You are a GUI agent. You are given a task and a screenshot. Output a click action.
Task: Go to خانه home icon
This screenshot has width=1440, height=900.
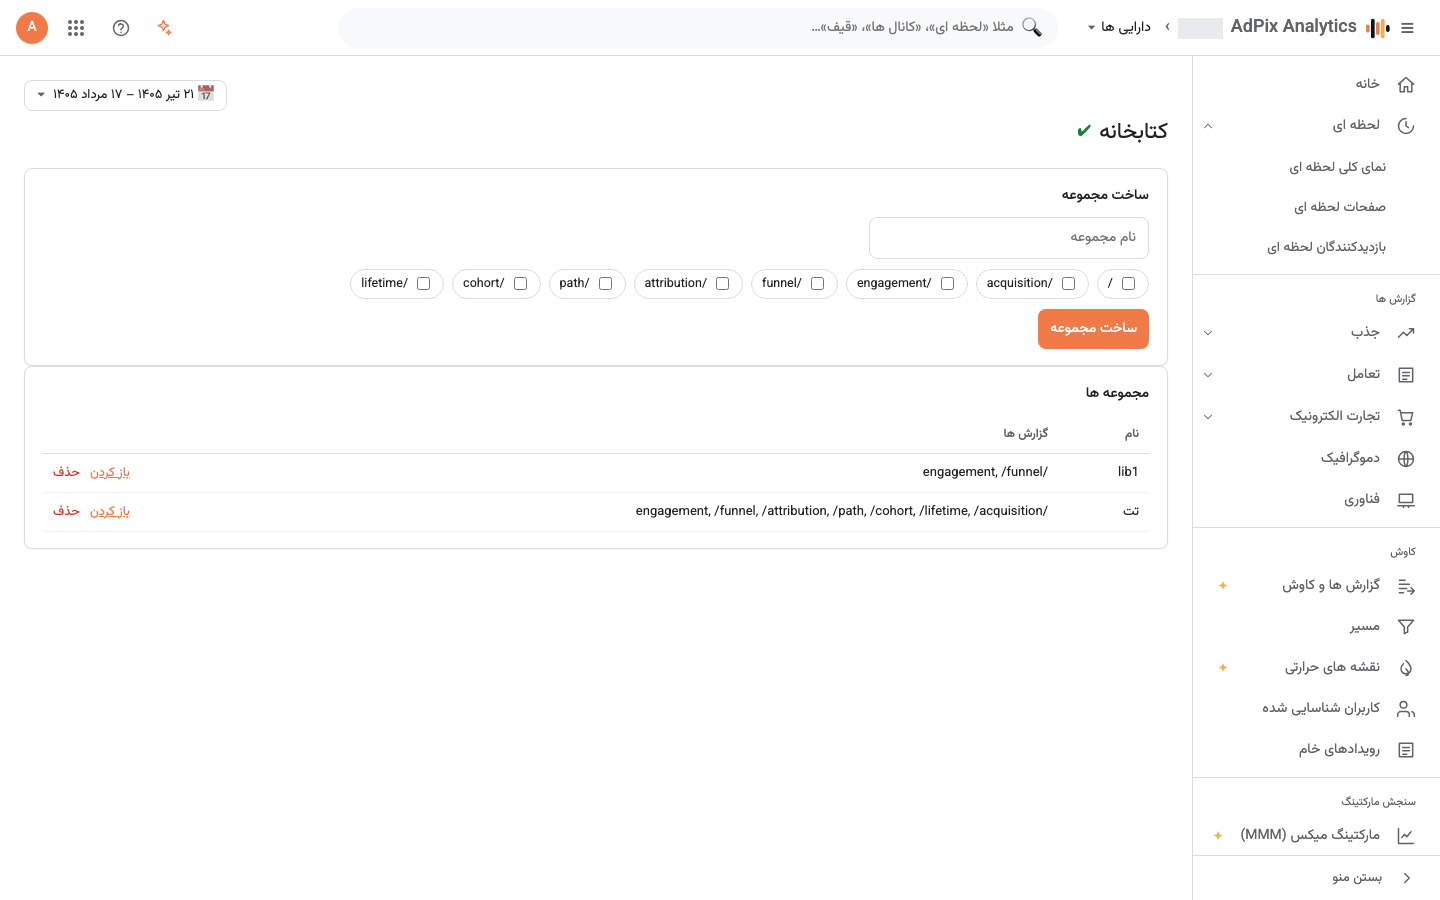[1406, 84]
